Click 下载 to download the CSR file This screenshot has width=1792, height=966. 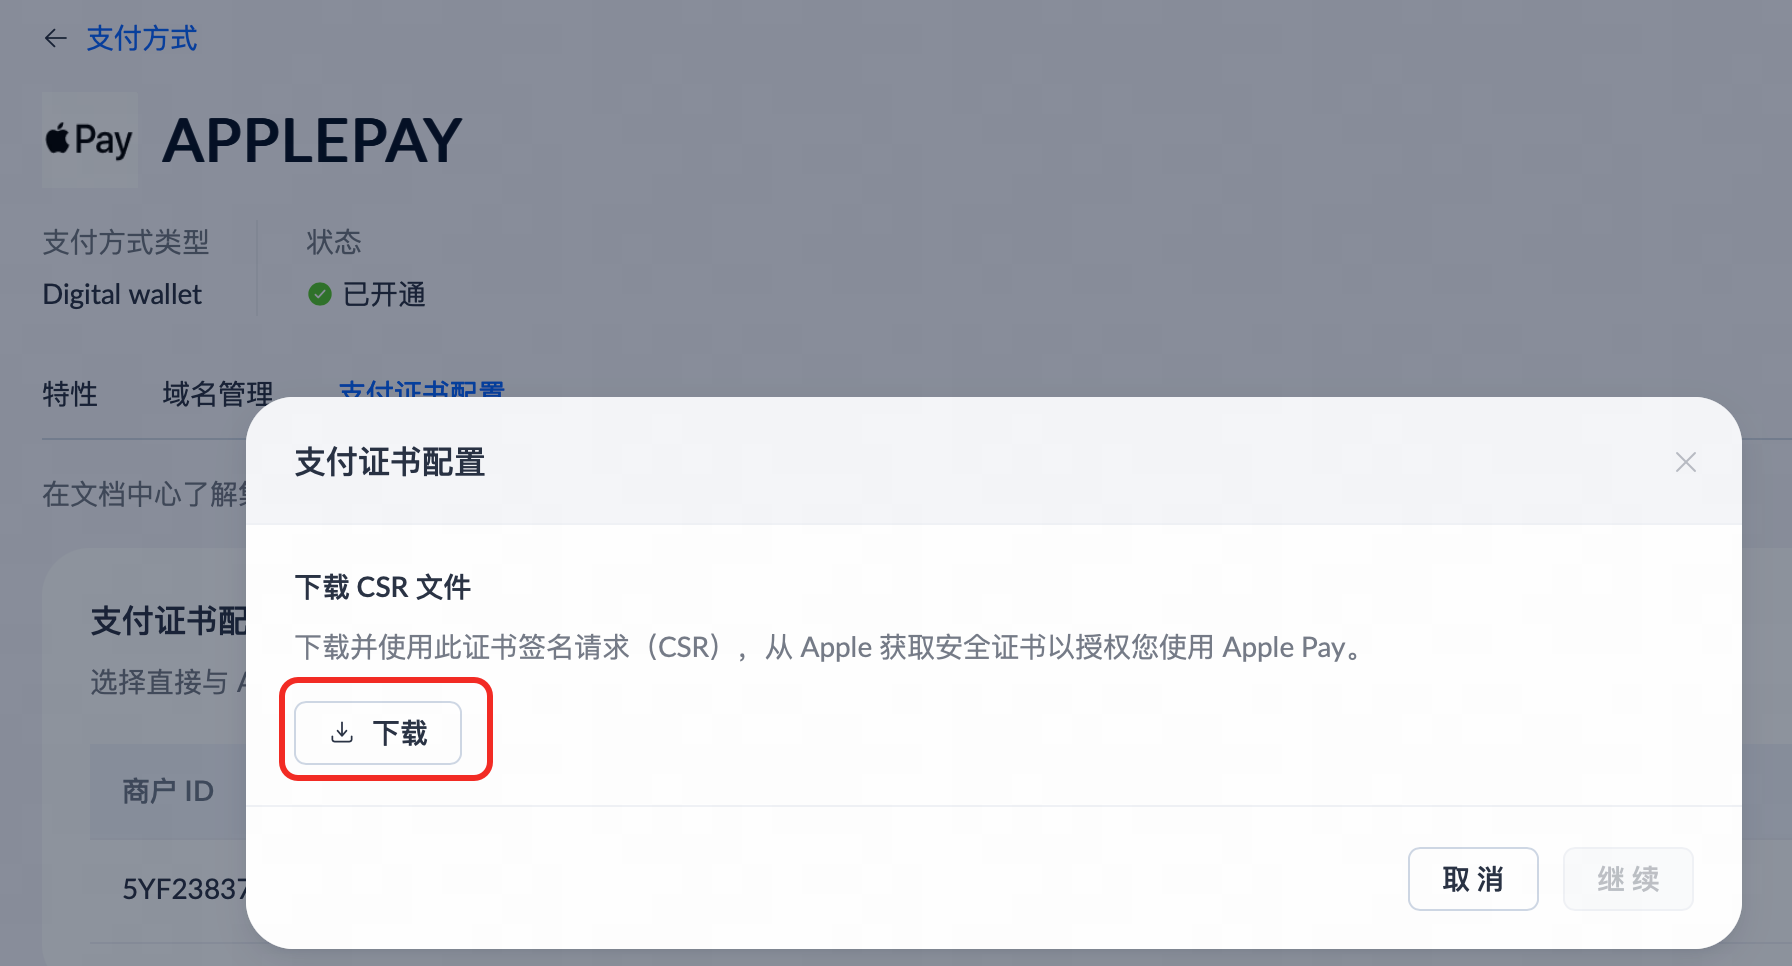pyautogui.click(x=378, y=733)
